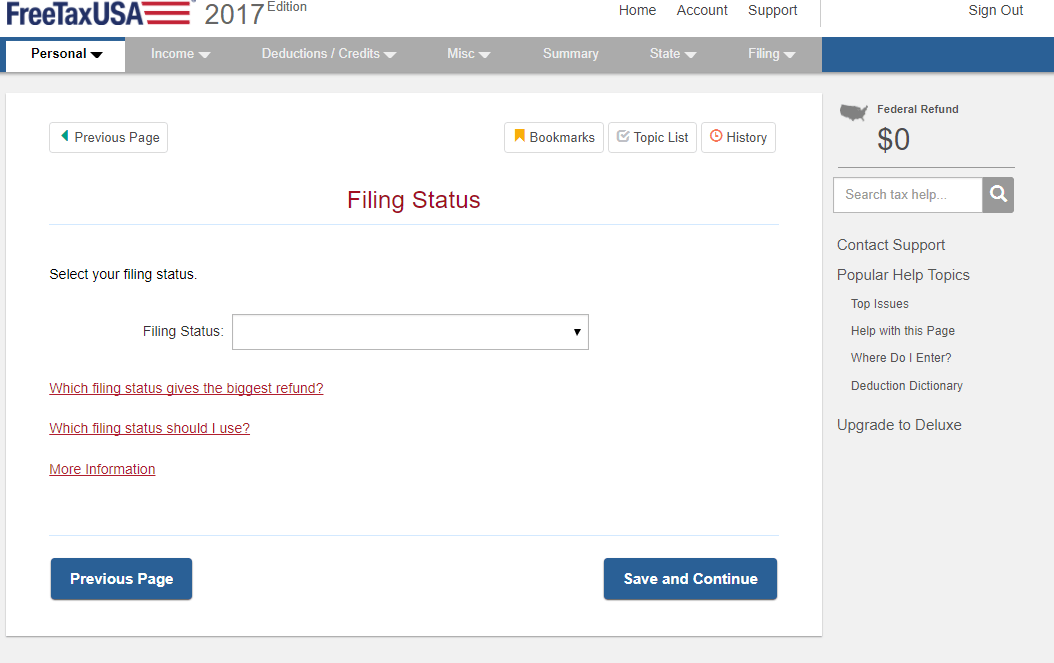Open the State menu tab

click(x=672, y=54)
